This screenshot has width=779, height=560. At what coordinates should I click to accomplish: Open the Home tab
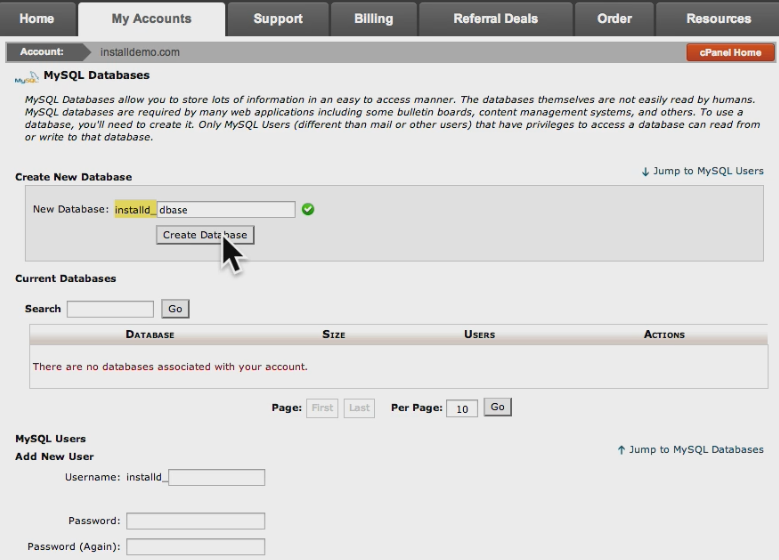37,19
